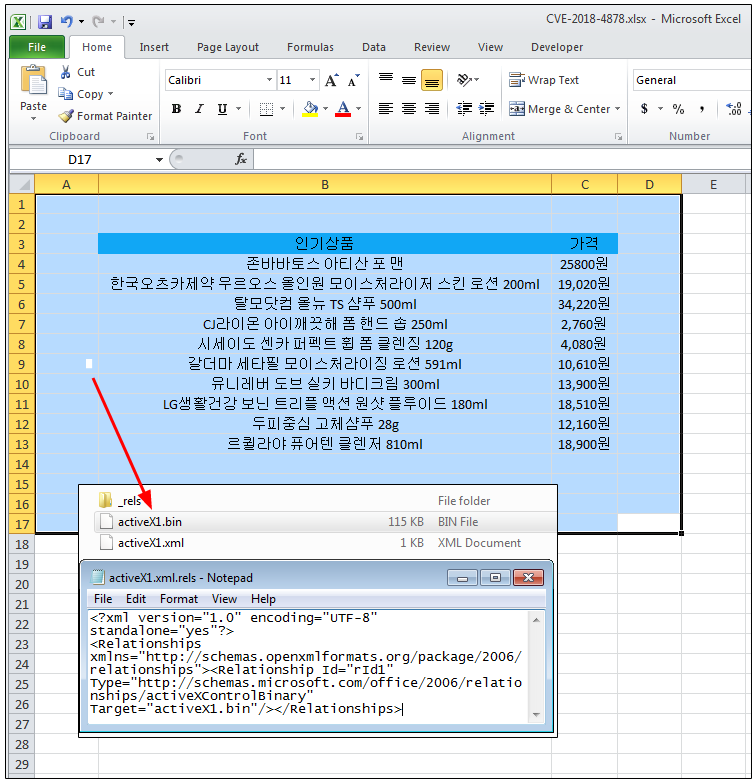Click the Shrink Font icon
The width and height of the screenshot is (756, 783).
click(354, 80)
